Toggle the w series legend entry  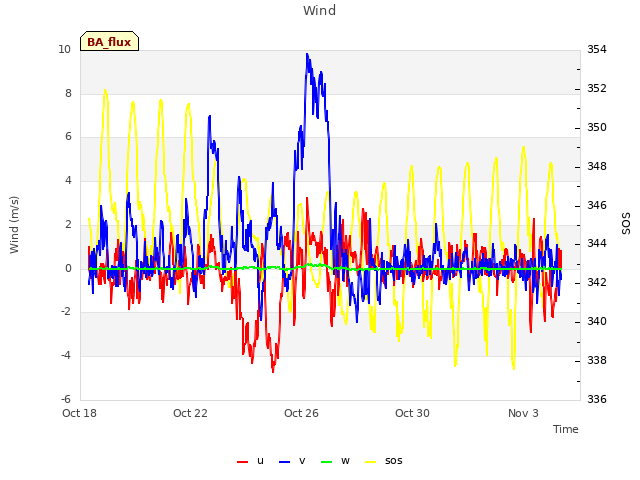pyautogui.click(x=335, y=461)
